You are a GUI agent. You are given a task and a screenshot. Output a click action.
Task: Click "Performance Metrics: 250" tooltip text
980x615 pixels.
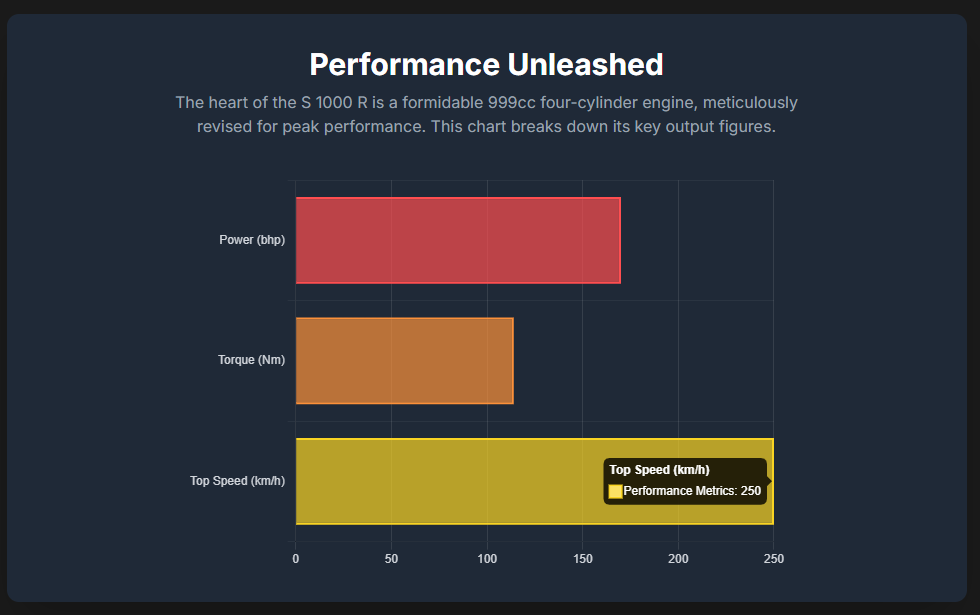click(692, 491)
